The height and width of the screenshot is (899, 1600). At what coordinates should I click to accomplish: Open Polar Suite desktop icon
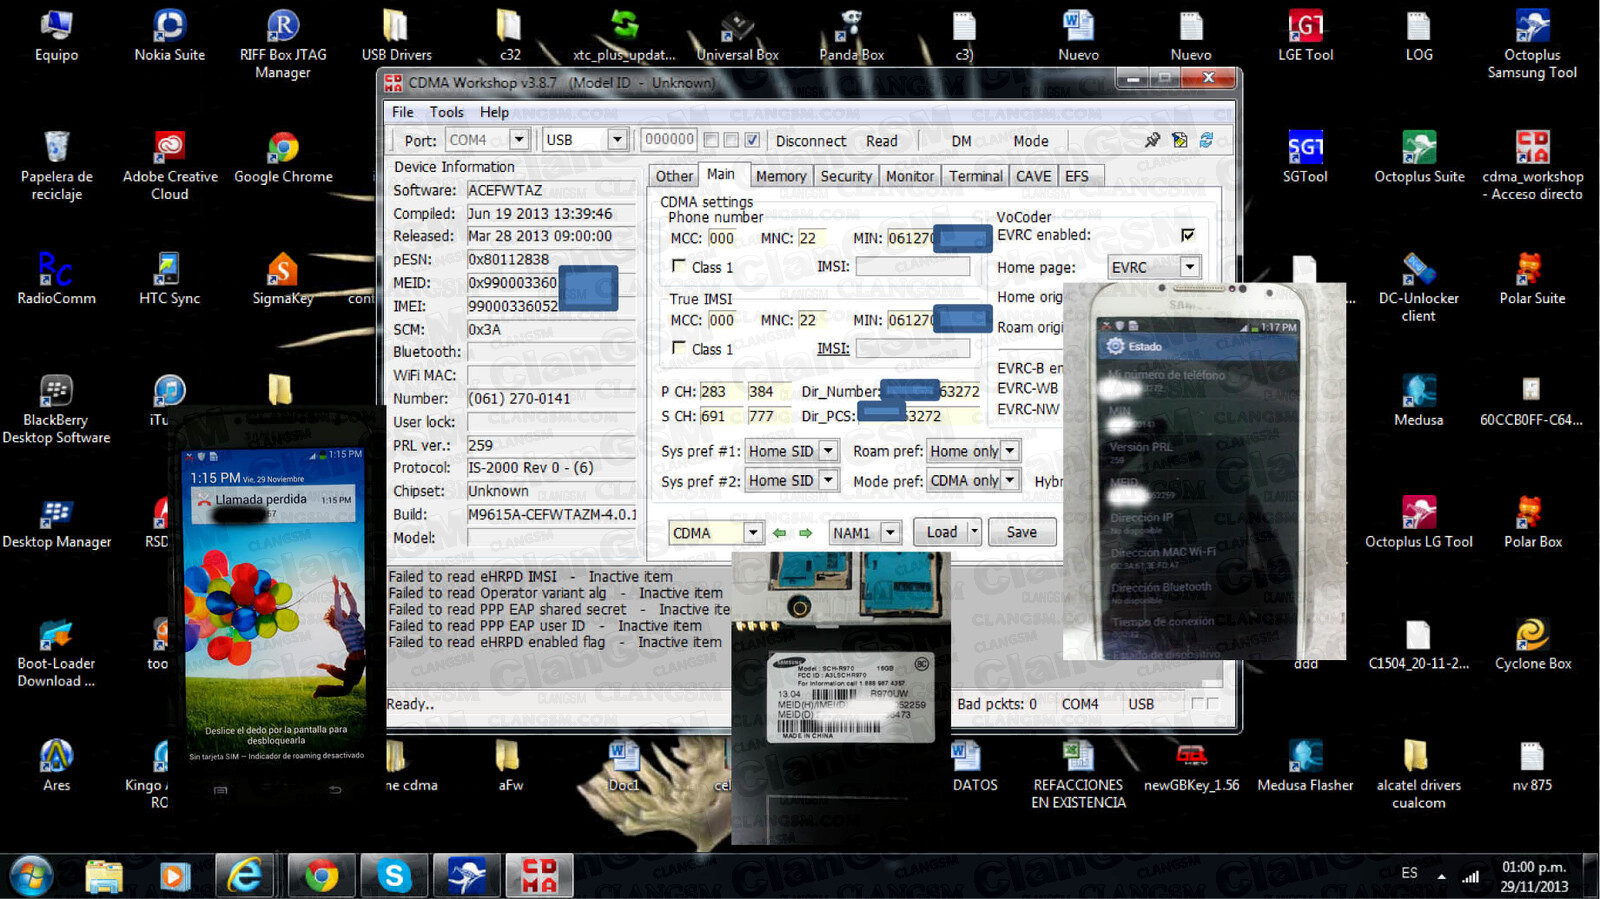(1532, 279)
